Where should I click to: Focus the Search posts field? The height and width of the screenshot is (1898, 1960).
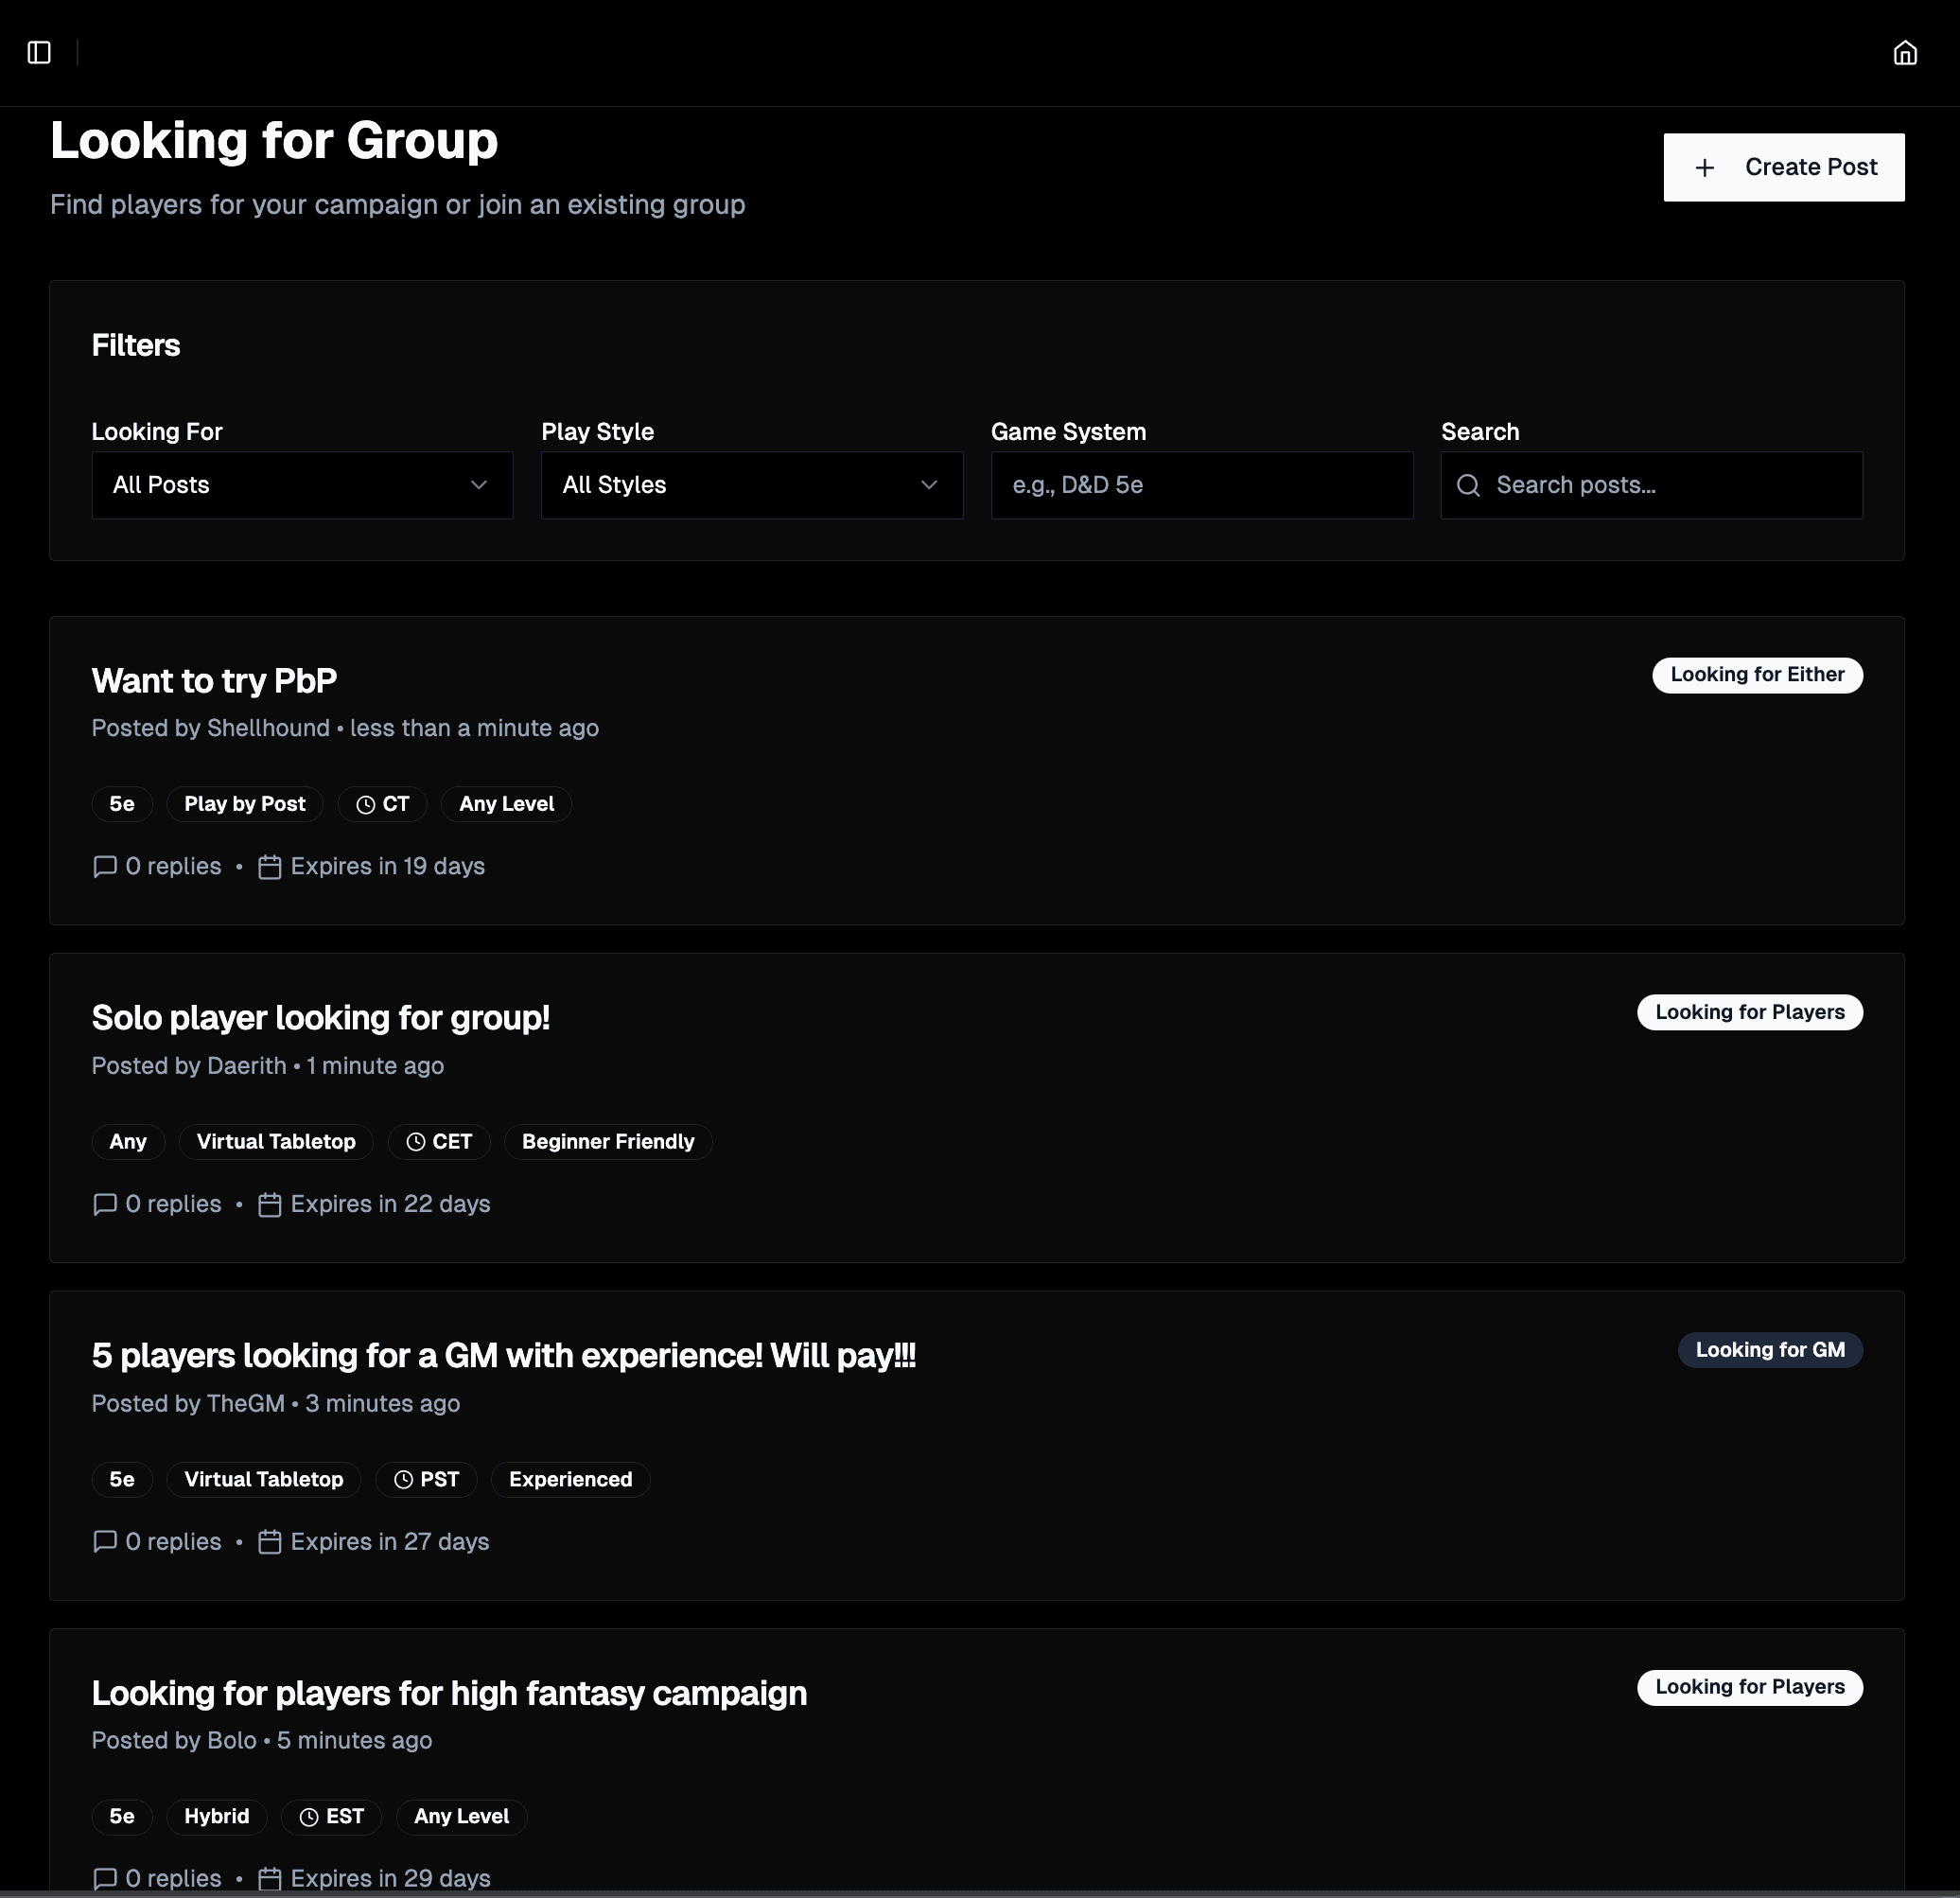coord(1651,485)
